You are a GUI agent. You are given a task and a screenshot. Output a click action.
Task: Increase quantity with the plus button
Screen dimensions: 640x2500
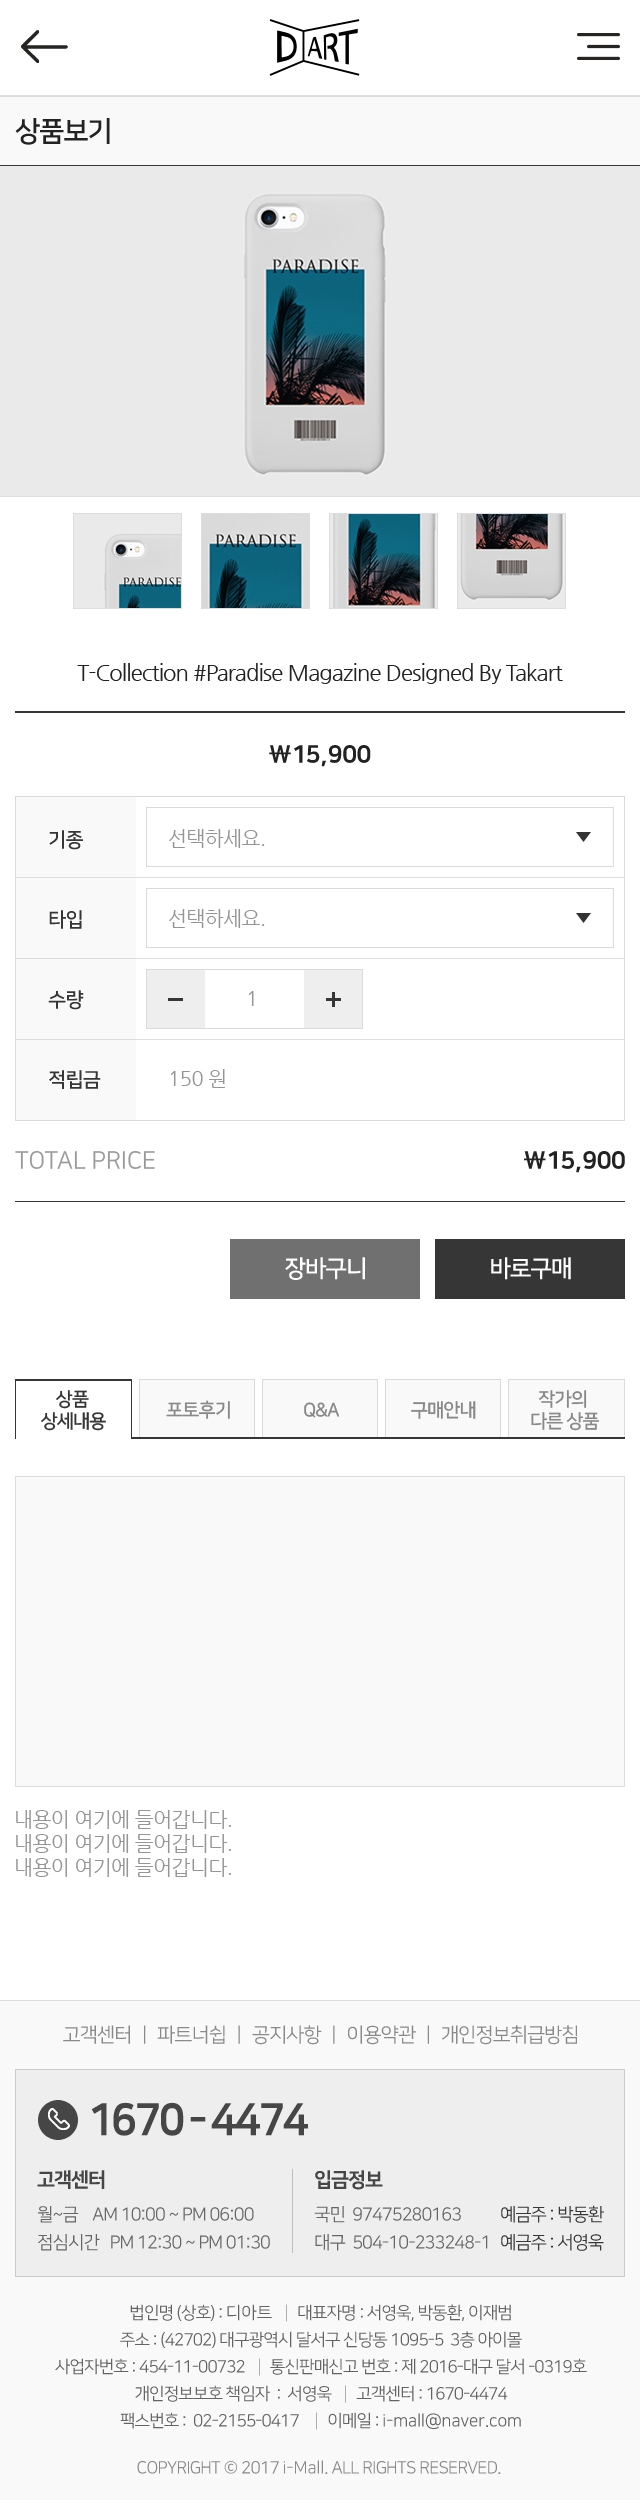[333, 999]
